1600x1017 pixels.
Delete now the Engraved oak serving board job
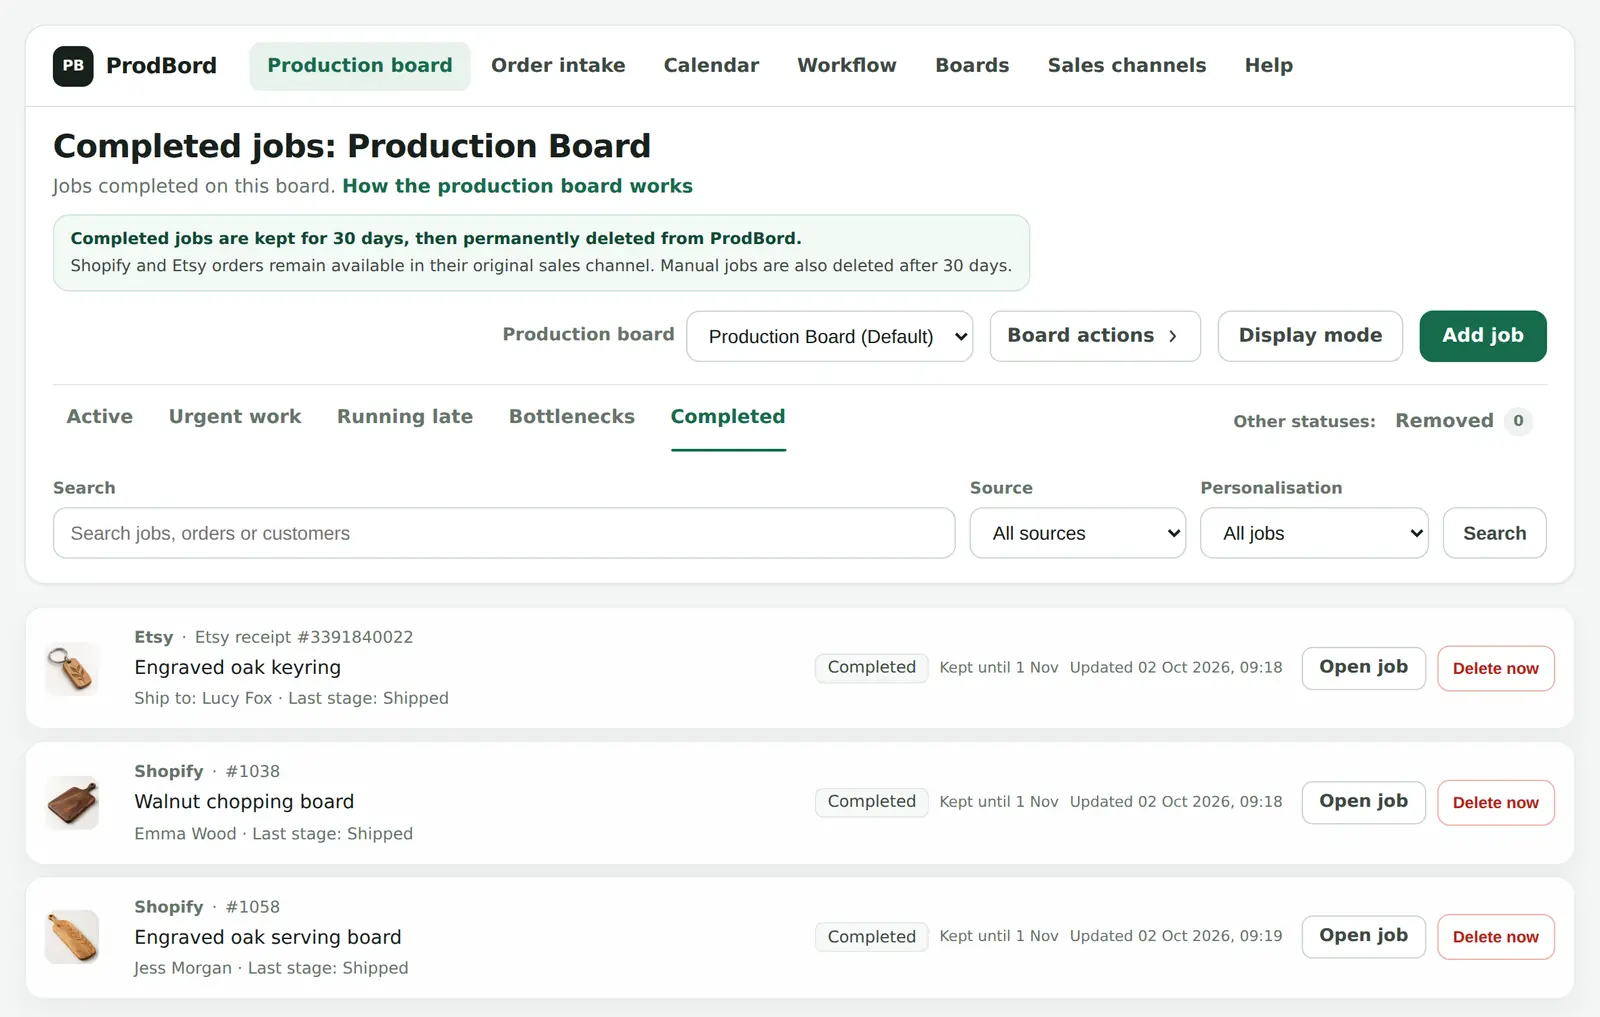[x=1496, y=936]
